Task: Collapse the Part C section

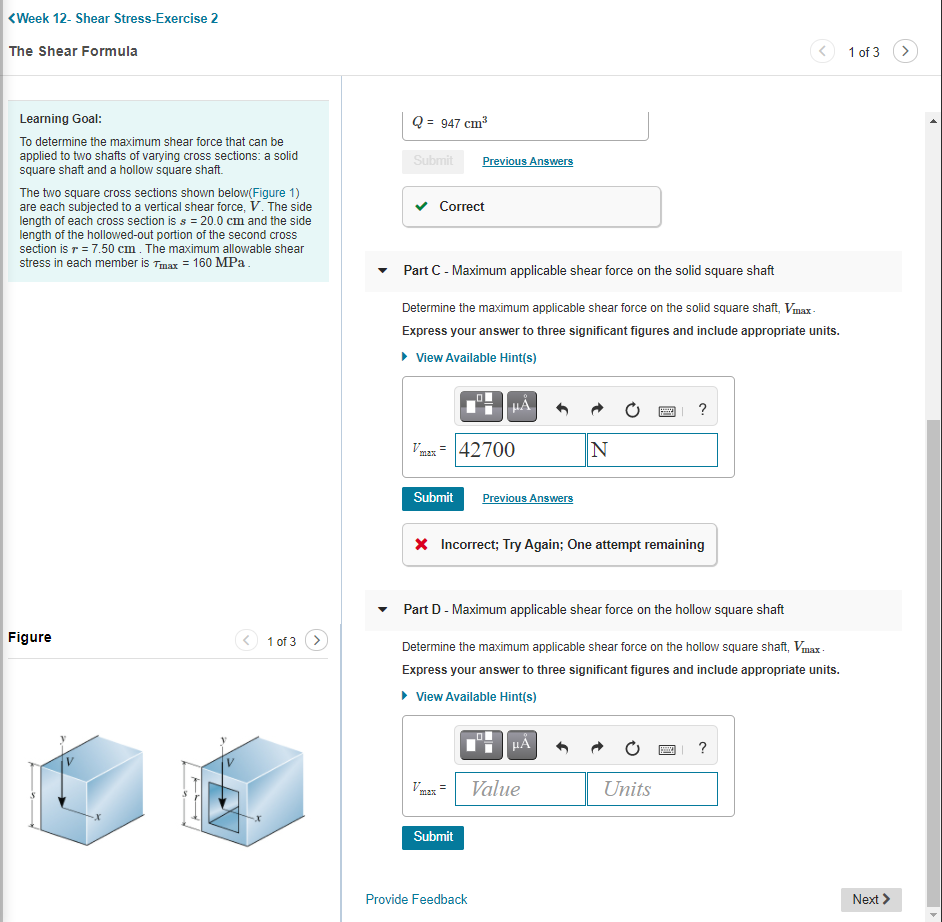Action: [x=383, y=270]
